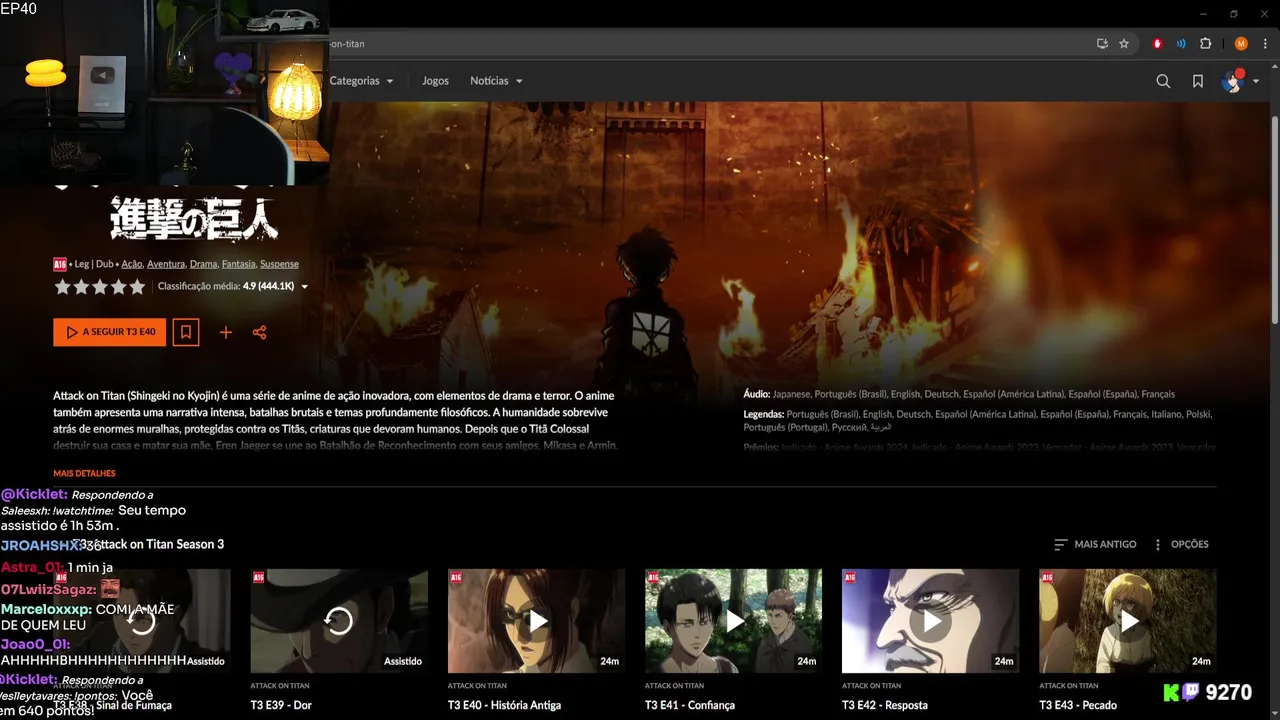Click the install app icon in address bar

coord(1102,44)
